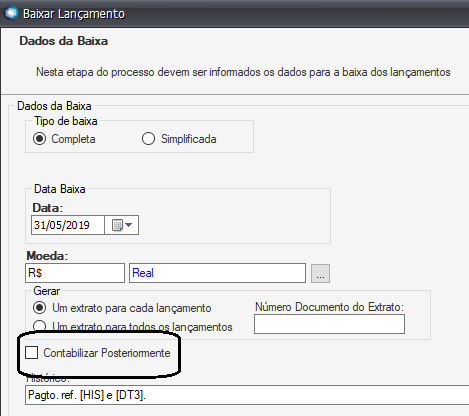Screen dimensions: 469x416
Task: Click the Real currency name field
Action: pyautogui.click(x=217, y=273)
